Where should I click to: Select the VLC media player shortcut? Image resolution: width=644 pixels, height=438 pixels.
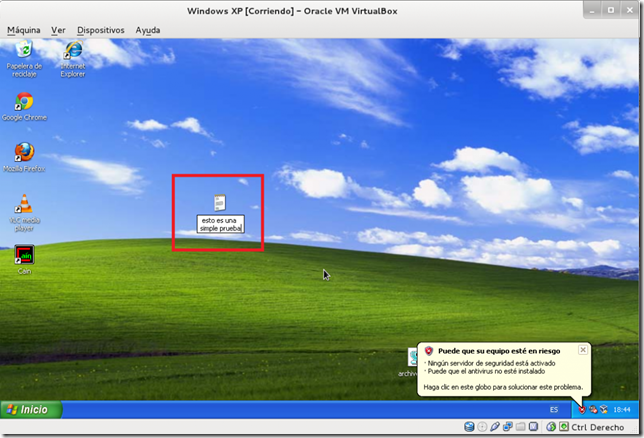[24, 212]
